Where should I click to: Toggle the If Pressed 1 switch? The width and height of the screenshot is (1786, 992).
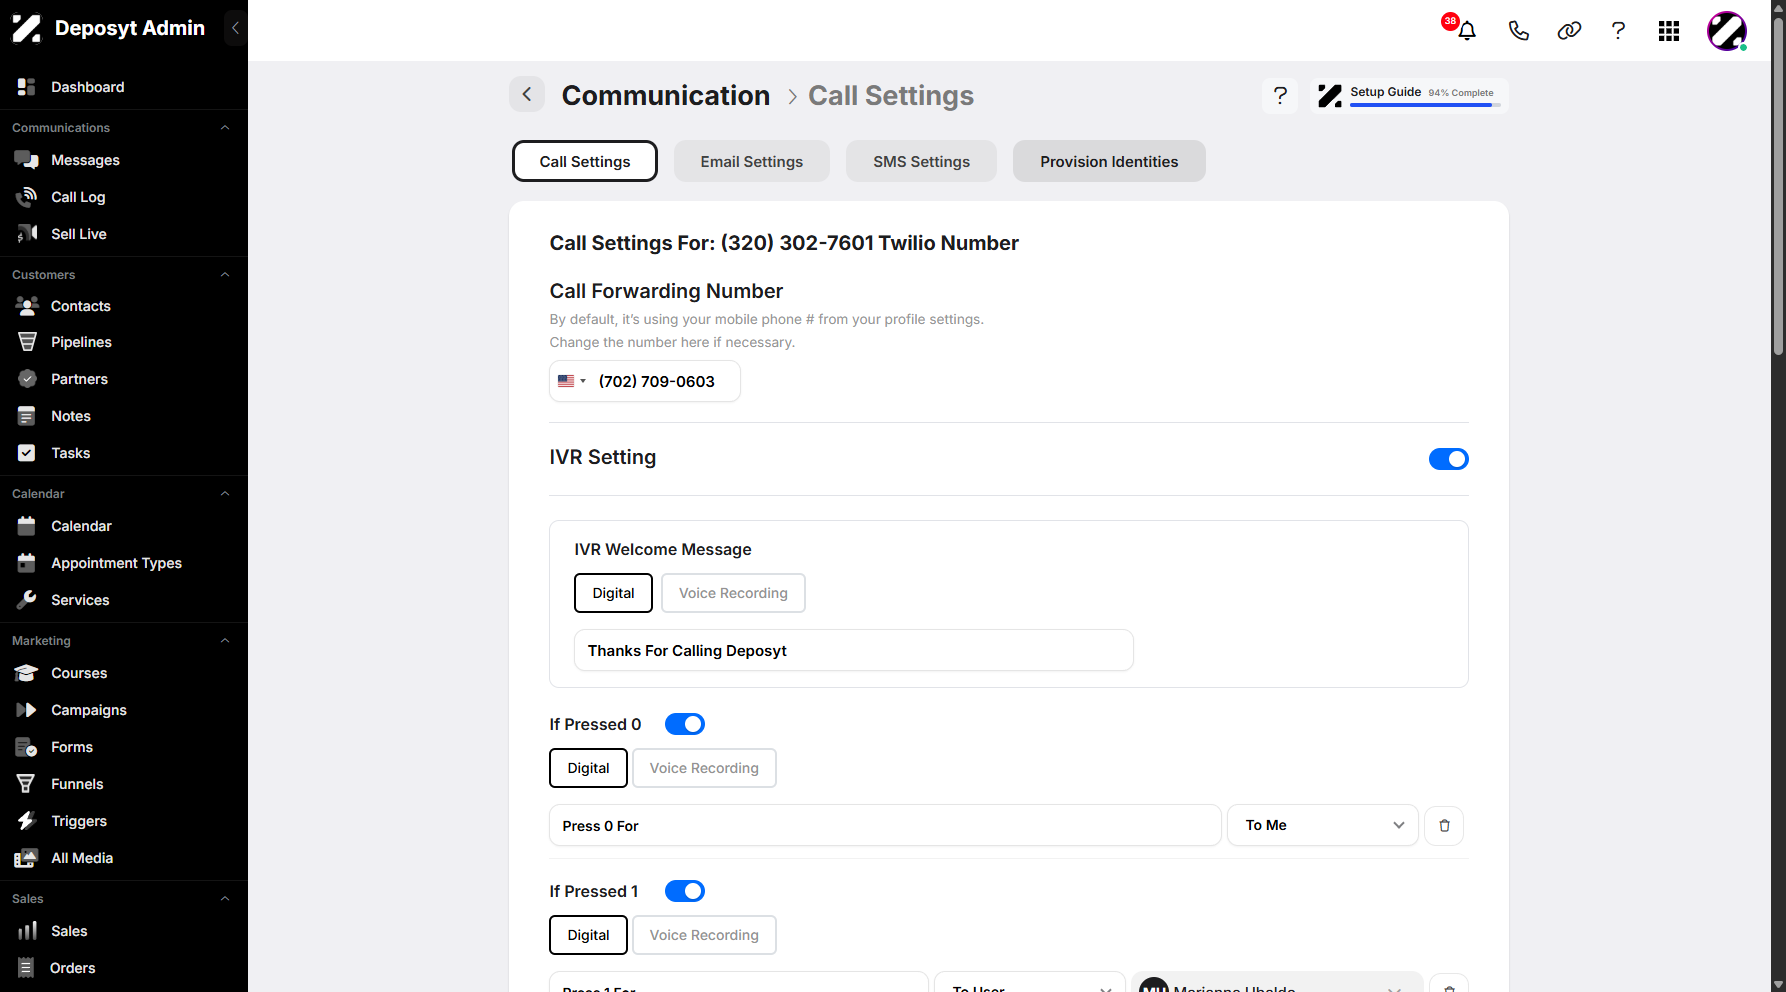pos(685,891)
